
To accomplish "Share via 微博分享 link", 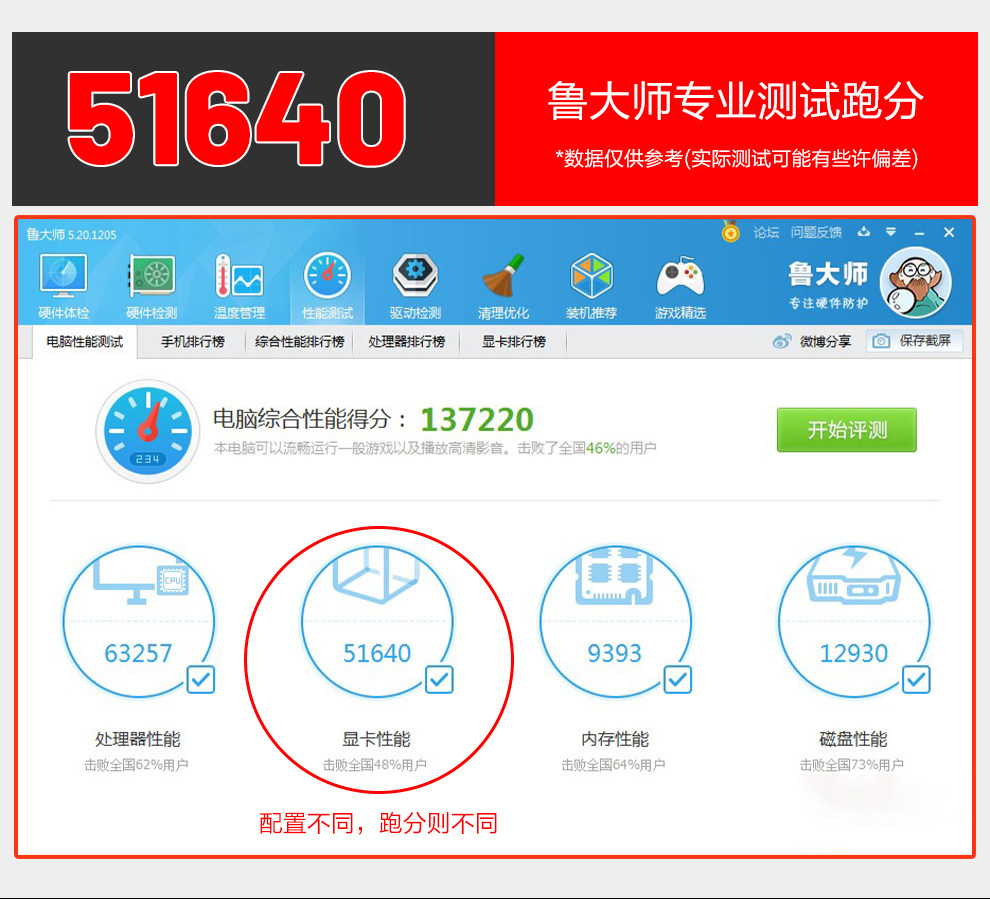I will (812, 342).
